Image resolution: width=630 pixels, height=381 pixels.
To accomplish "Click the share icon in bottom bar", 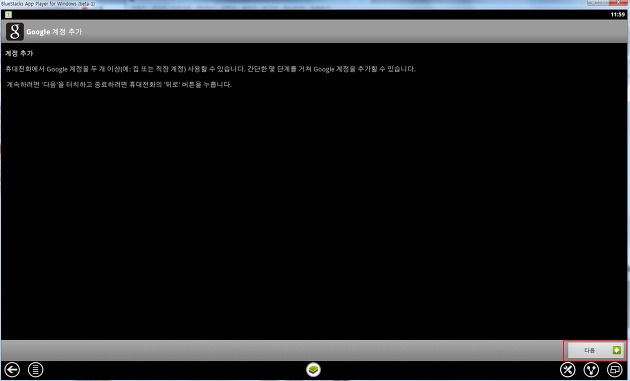I will coord(591,370).
